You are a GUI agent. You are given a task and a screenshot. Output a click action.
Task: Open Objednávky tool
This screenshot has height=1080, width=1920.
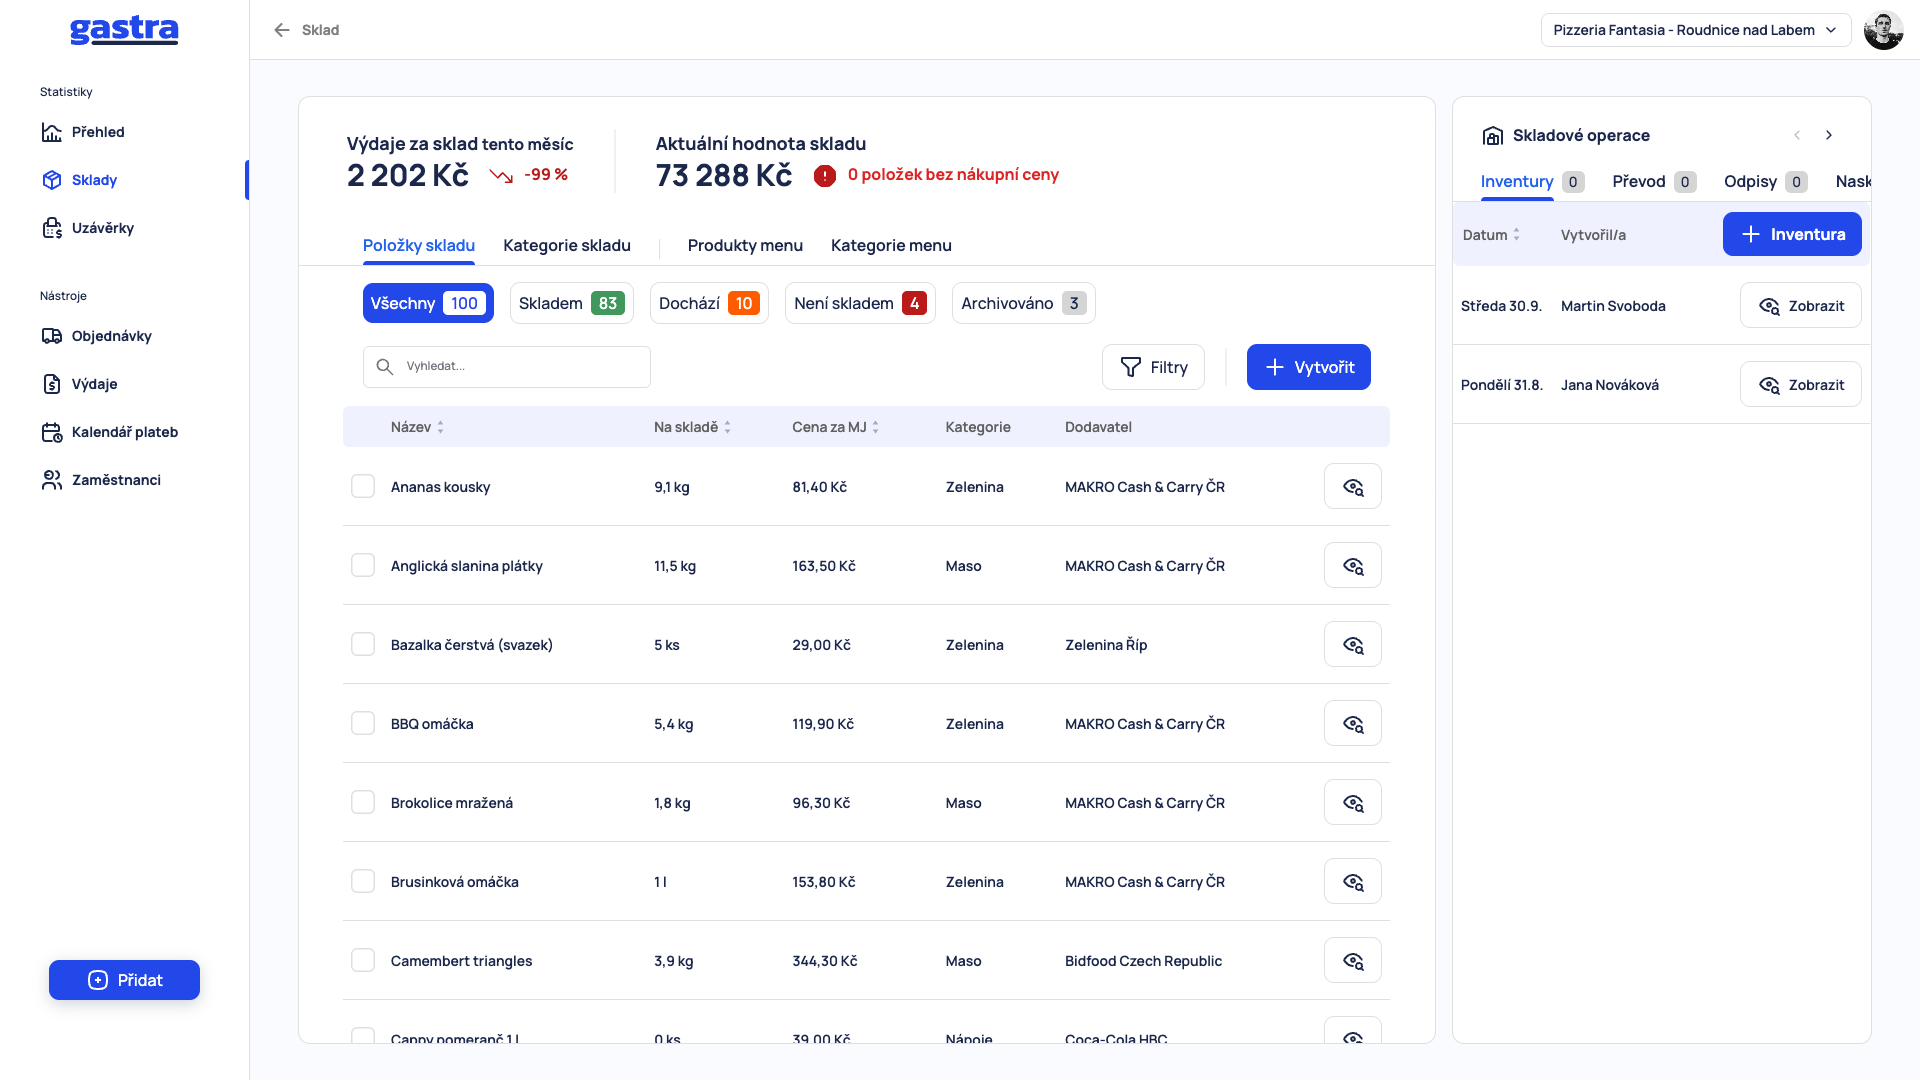click(96, 336)
